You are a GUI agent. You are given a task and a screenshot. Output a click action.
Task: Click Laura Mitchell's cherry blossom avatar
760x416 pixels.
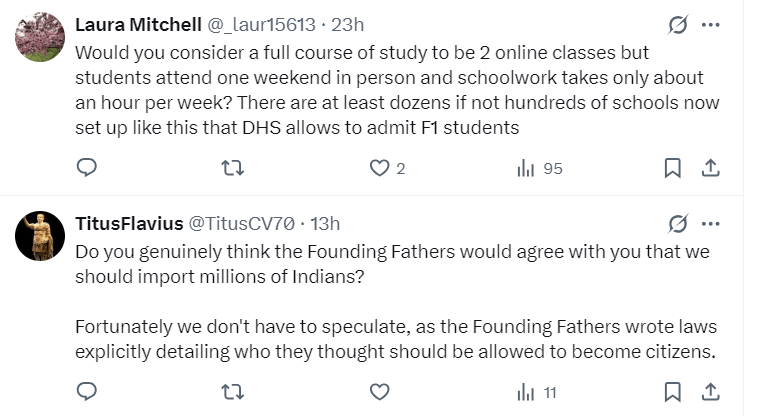(x=41, y=36)
